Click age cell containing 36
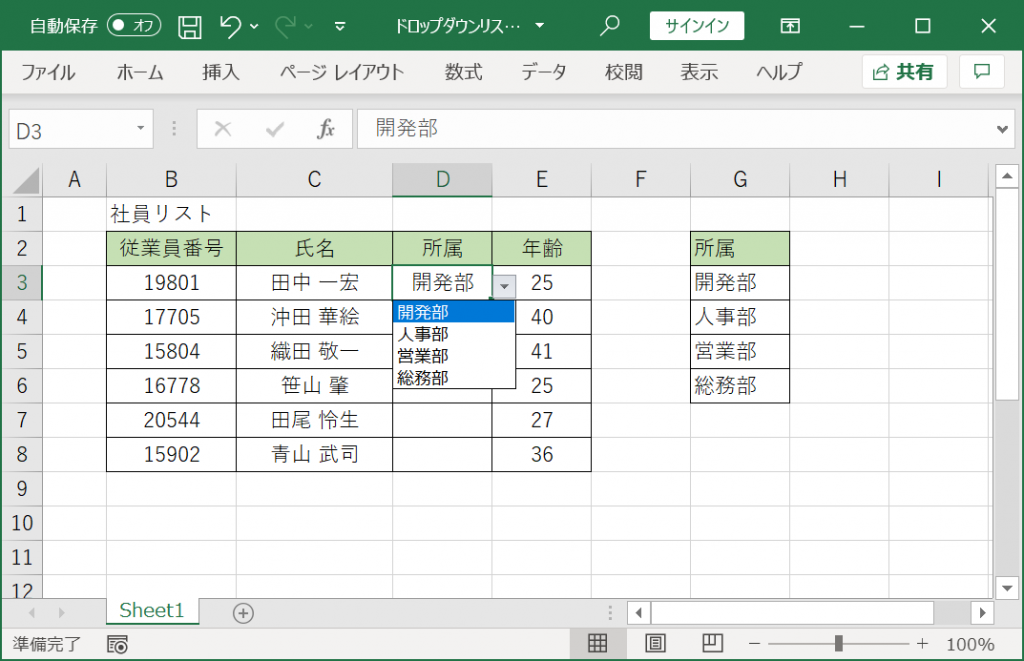The width and height of the screenshot is (1024, 661). coord(541,454)
